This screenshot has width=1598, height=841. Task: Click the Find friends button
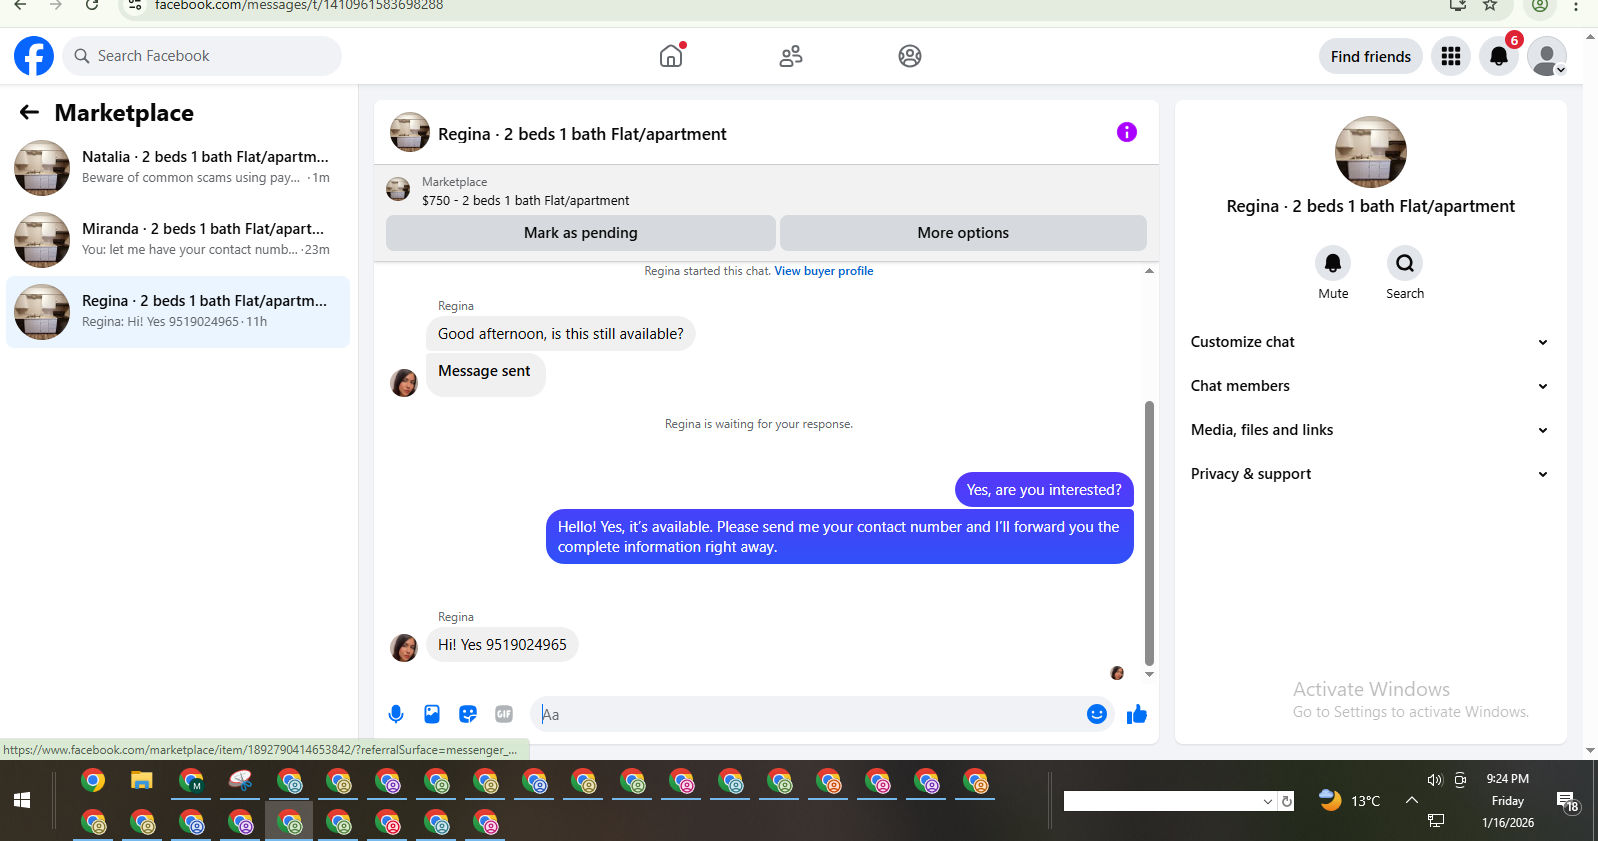point(1371,57)
